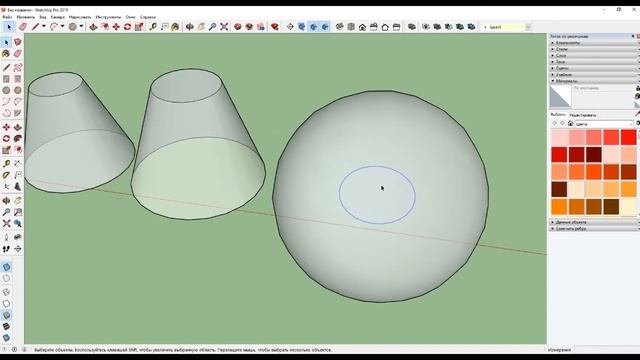Pick the bright red color swatch
The width and height of the screenshot is (640, 360).
(629, 137)
